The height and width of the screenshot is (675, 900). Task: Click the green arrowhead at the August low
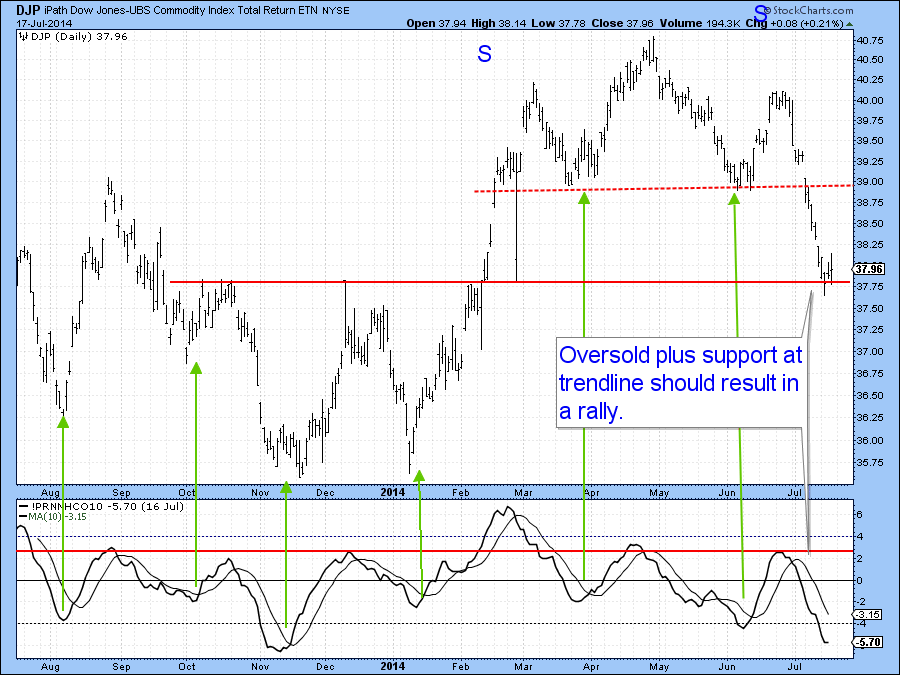63,422
